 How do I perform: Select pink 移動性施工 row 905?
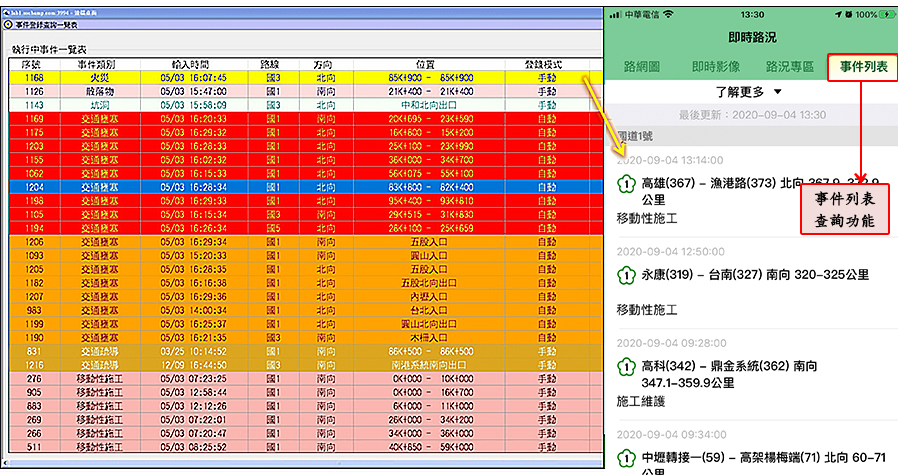(304, 393)
